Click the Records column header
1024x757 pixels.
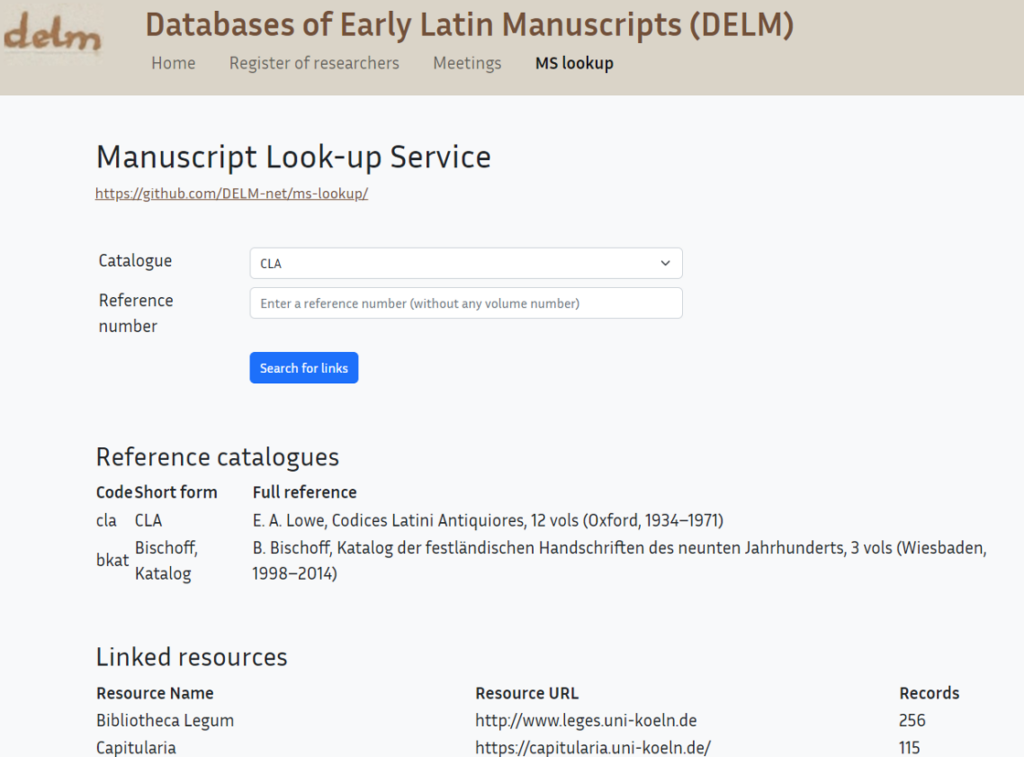[x=929, y=693]
